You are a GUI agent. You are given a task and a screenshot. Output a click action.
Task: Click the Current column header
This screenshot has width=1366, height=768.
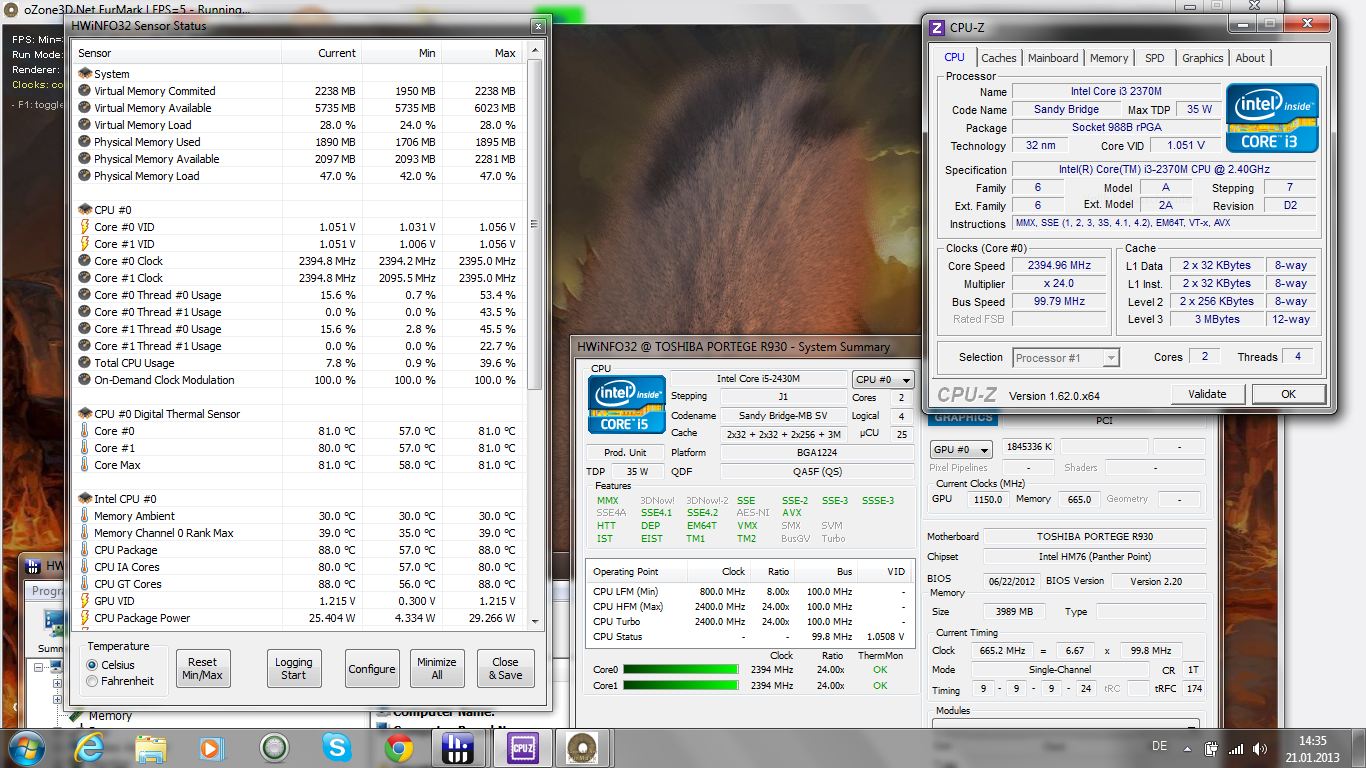(322, 53)
